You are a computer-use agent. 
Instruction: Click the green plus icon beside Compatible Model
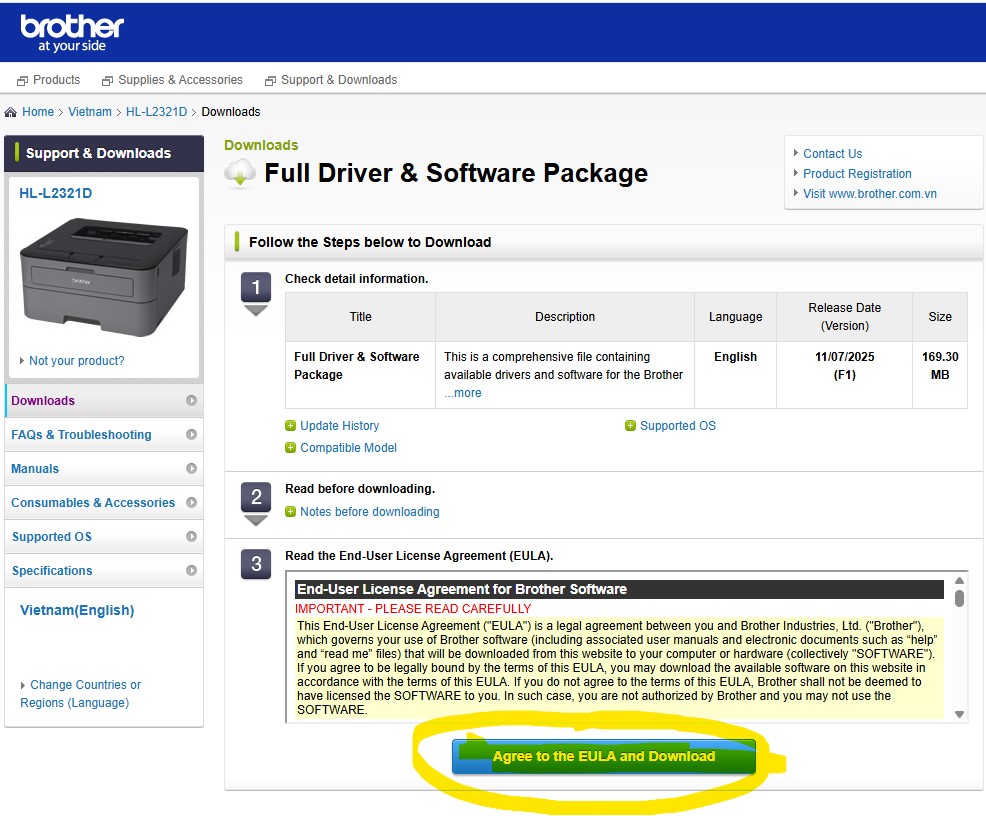[291, 448]
